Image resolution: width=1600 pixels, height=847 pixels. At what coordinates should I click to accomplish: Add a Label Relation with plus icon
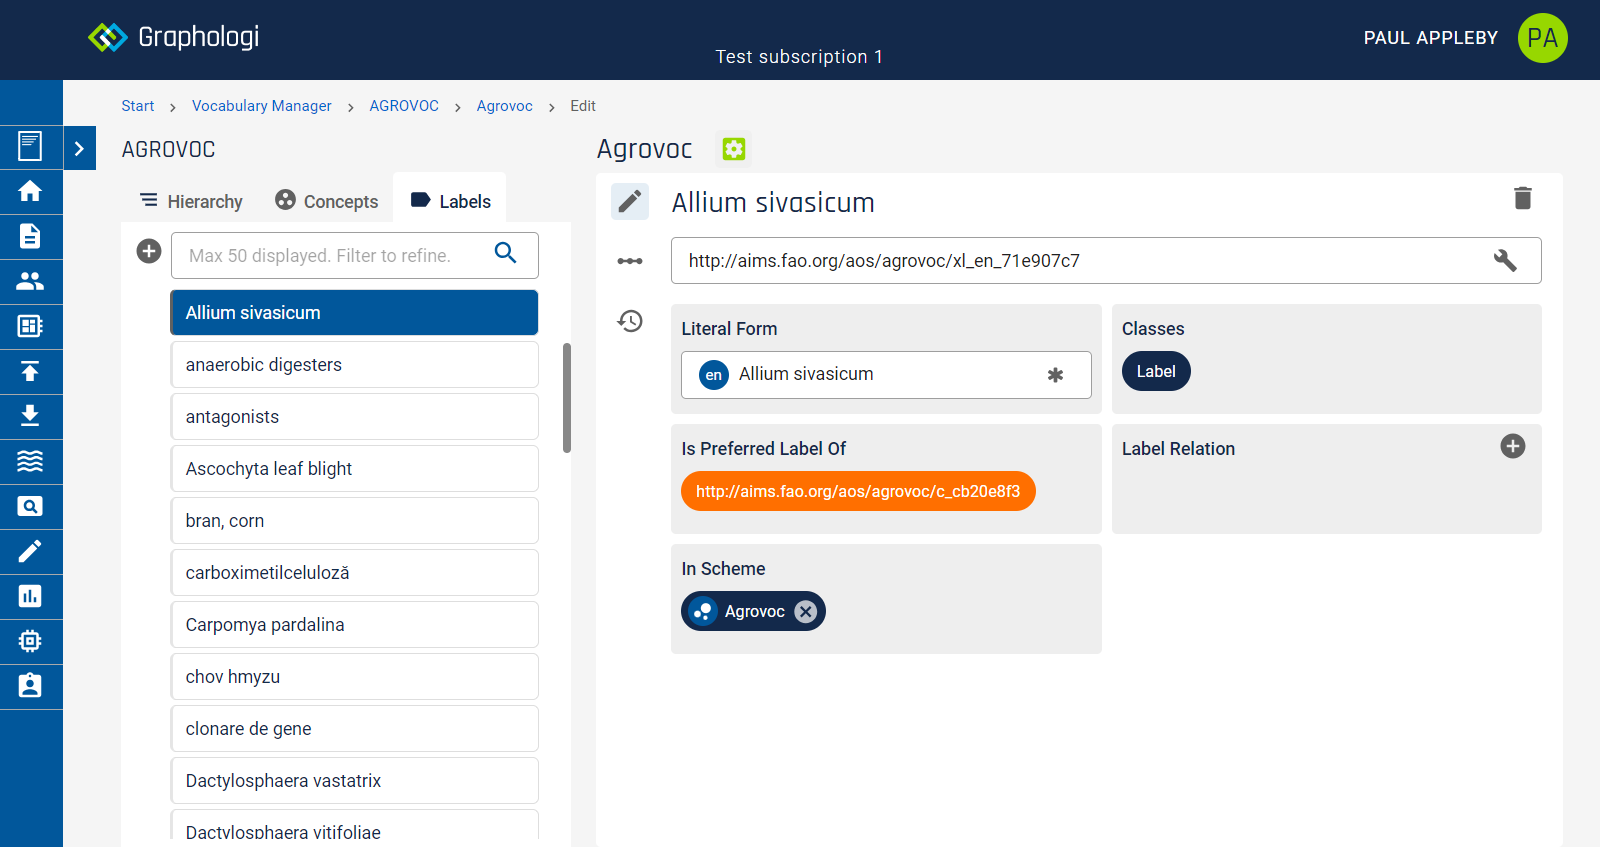coord(1513,446)
